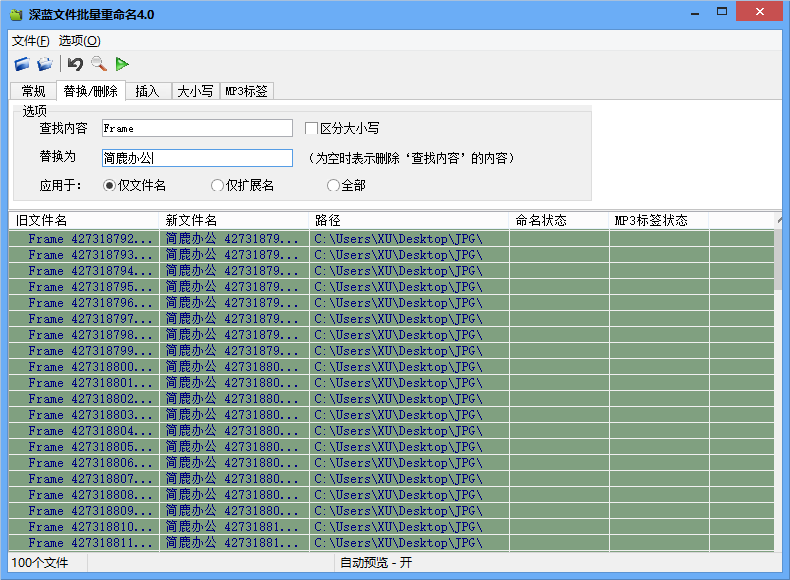This screenshot has height=580, width=790.
Task: Click the magnifier preview toolbar icon
Action: (x=99, y=64)
